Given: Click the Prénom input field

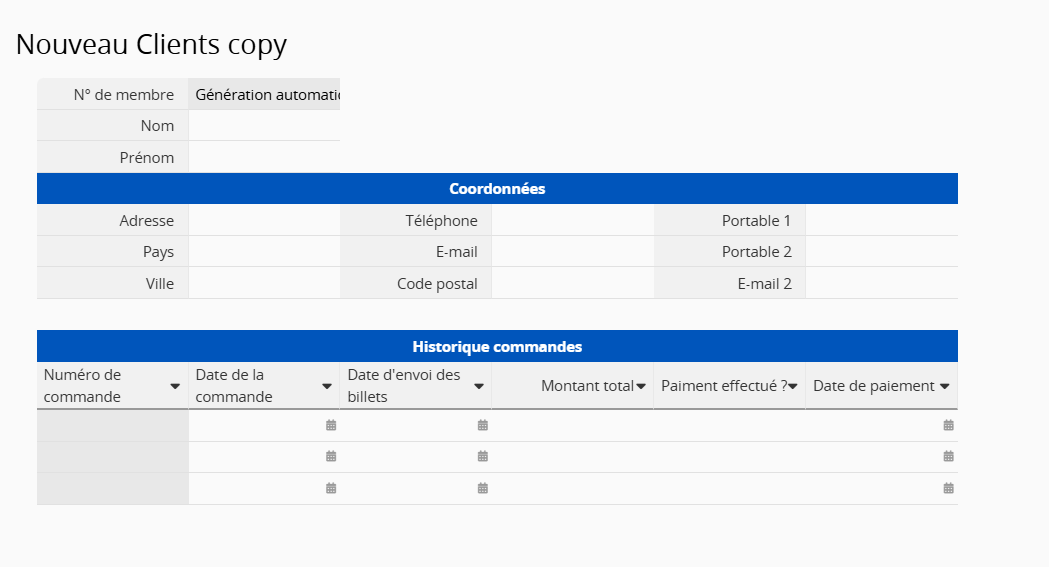Looking at the screenshot, I should [264, 158].
